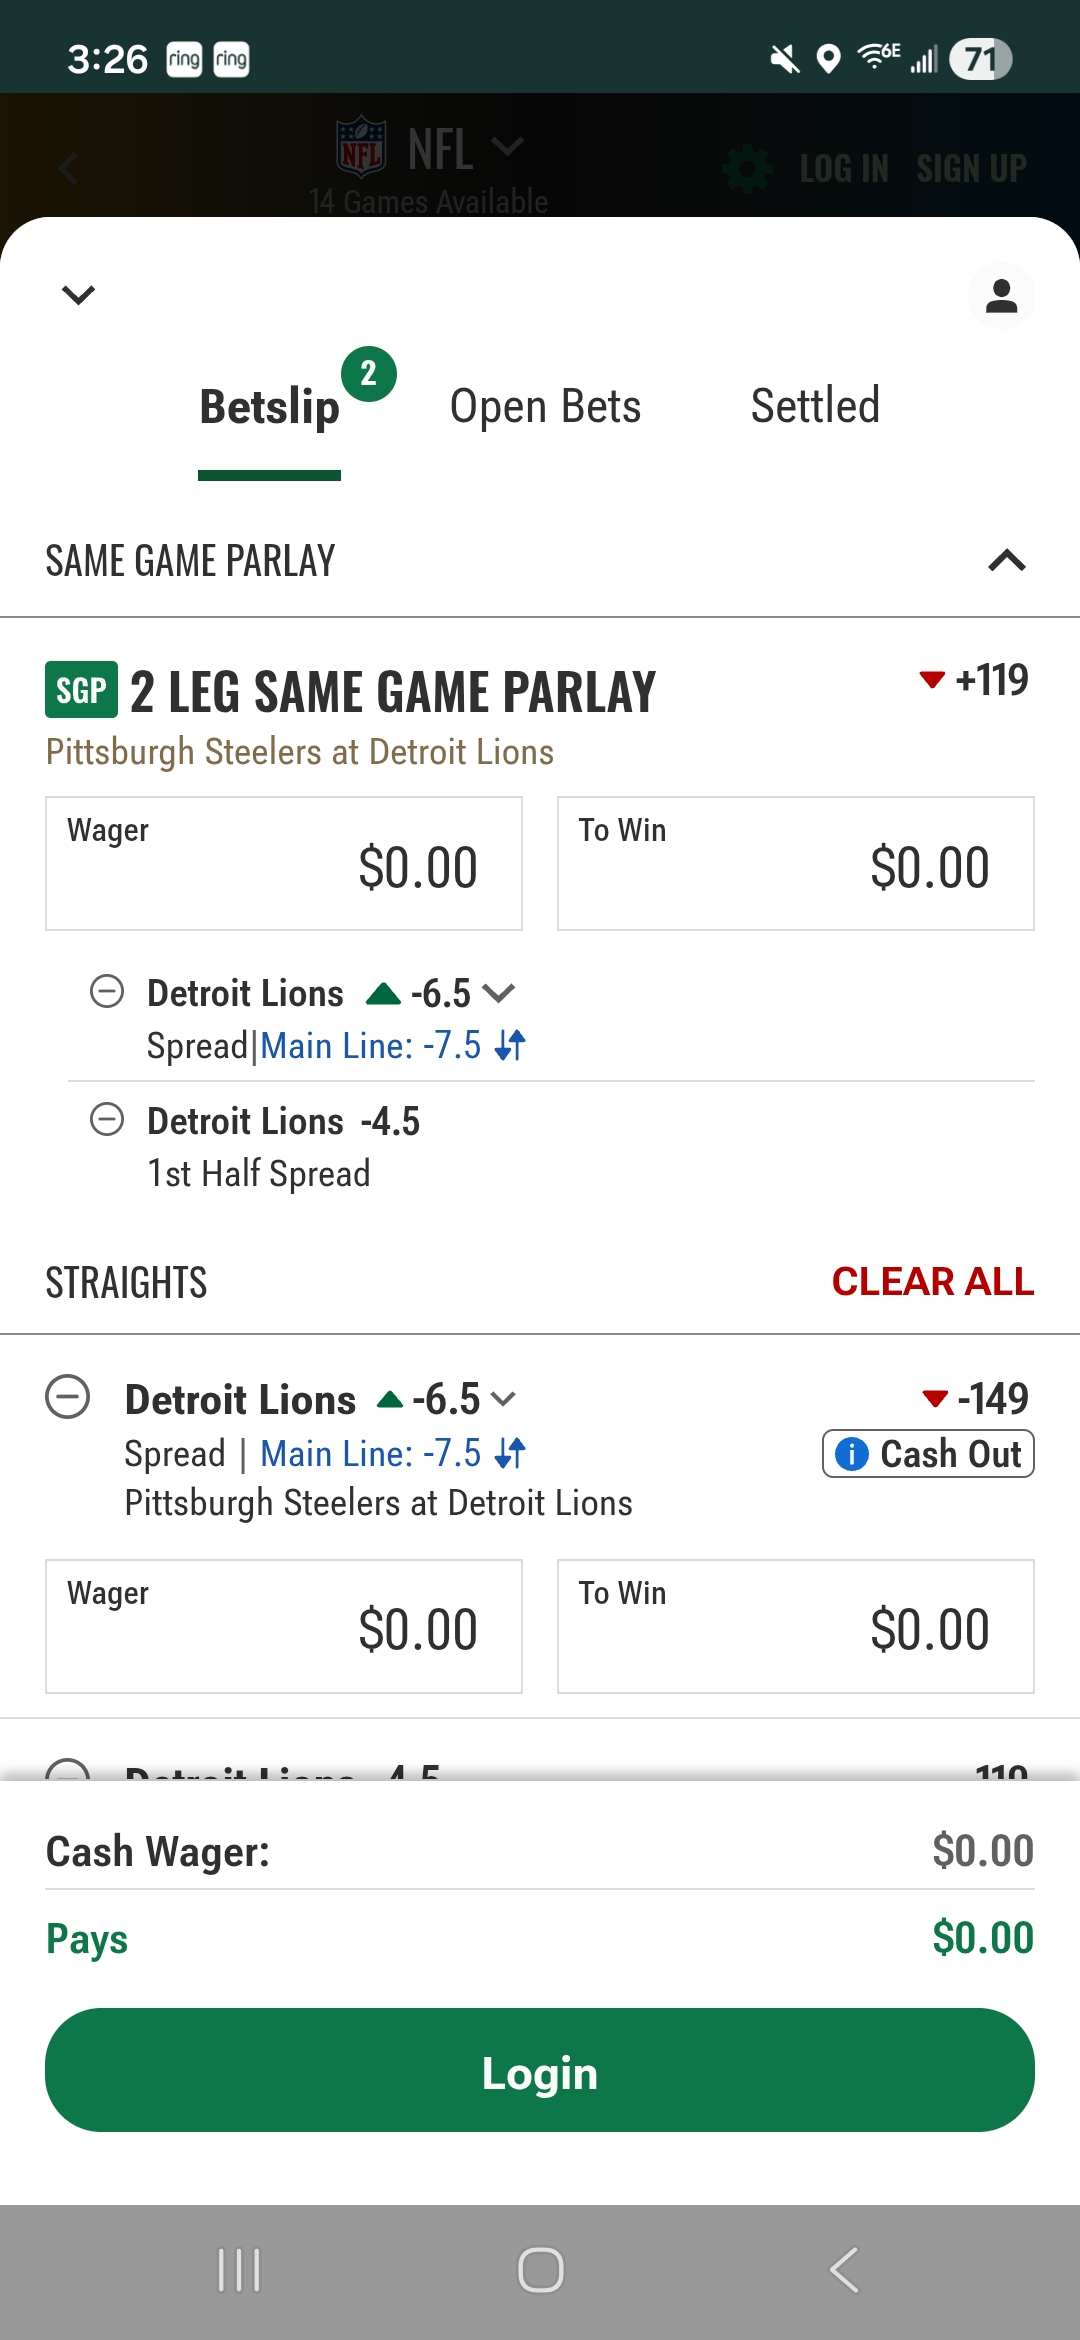
Task: Open straight bet -6.5 spread dropdown
Action: 503,1399
